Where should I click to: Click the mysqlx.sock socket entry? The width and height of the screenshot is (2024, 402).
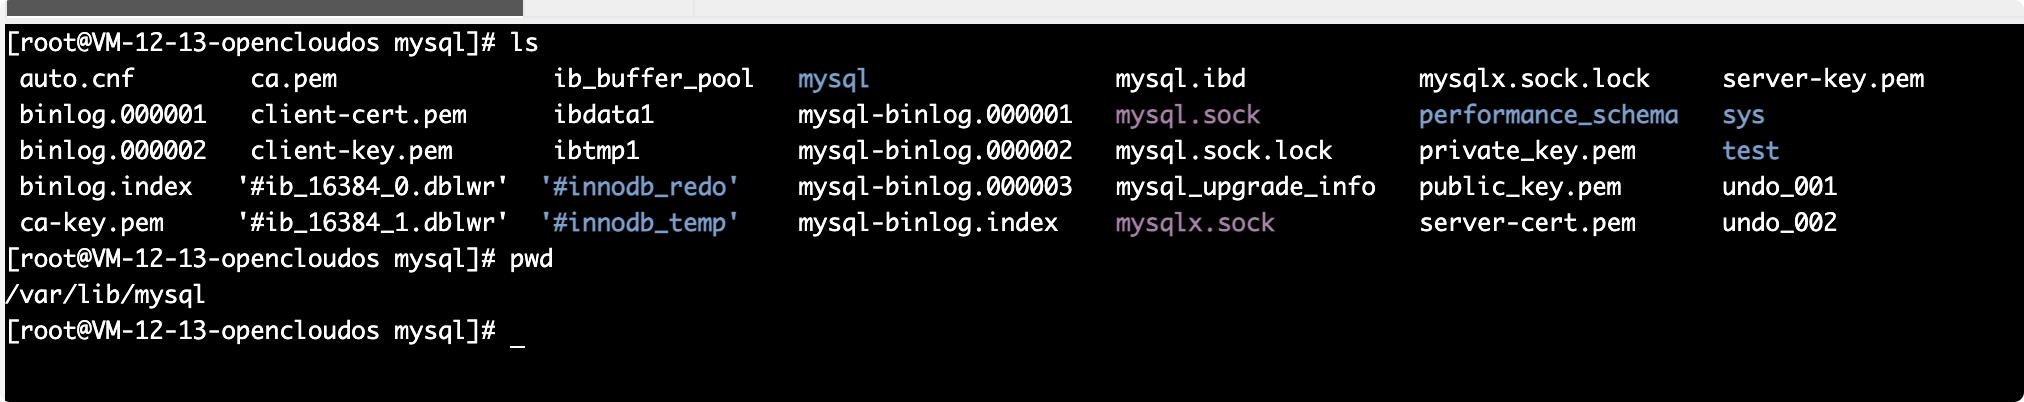[1194, 223]
